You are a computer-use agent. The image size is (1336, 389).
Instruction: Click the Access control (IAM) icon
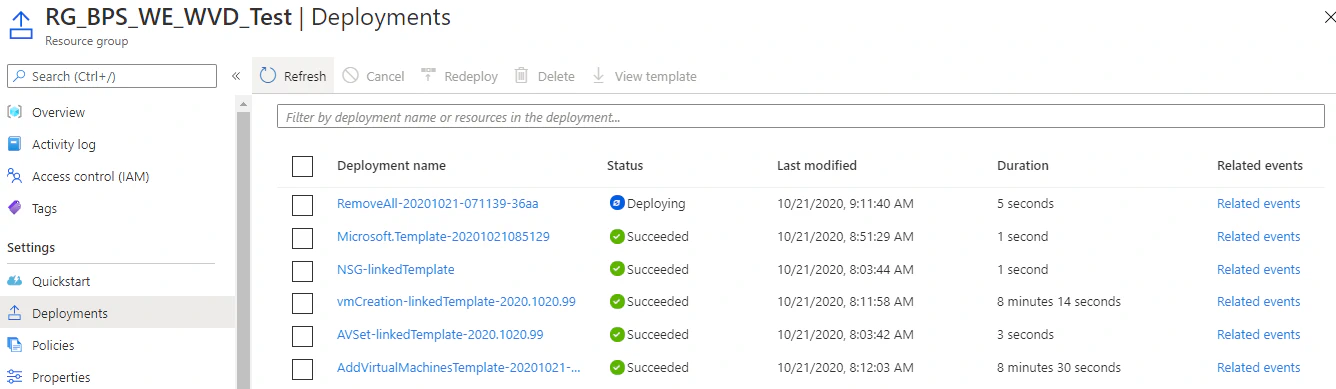15,176
